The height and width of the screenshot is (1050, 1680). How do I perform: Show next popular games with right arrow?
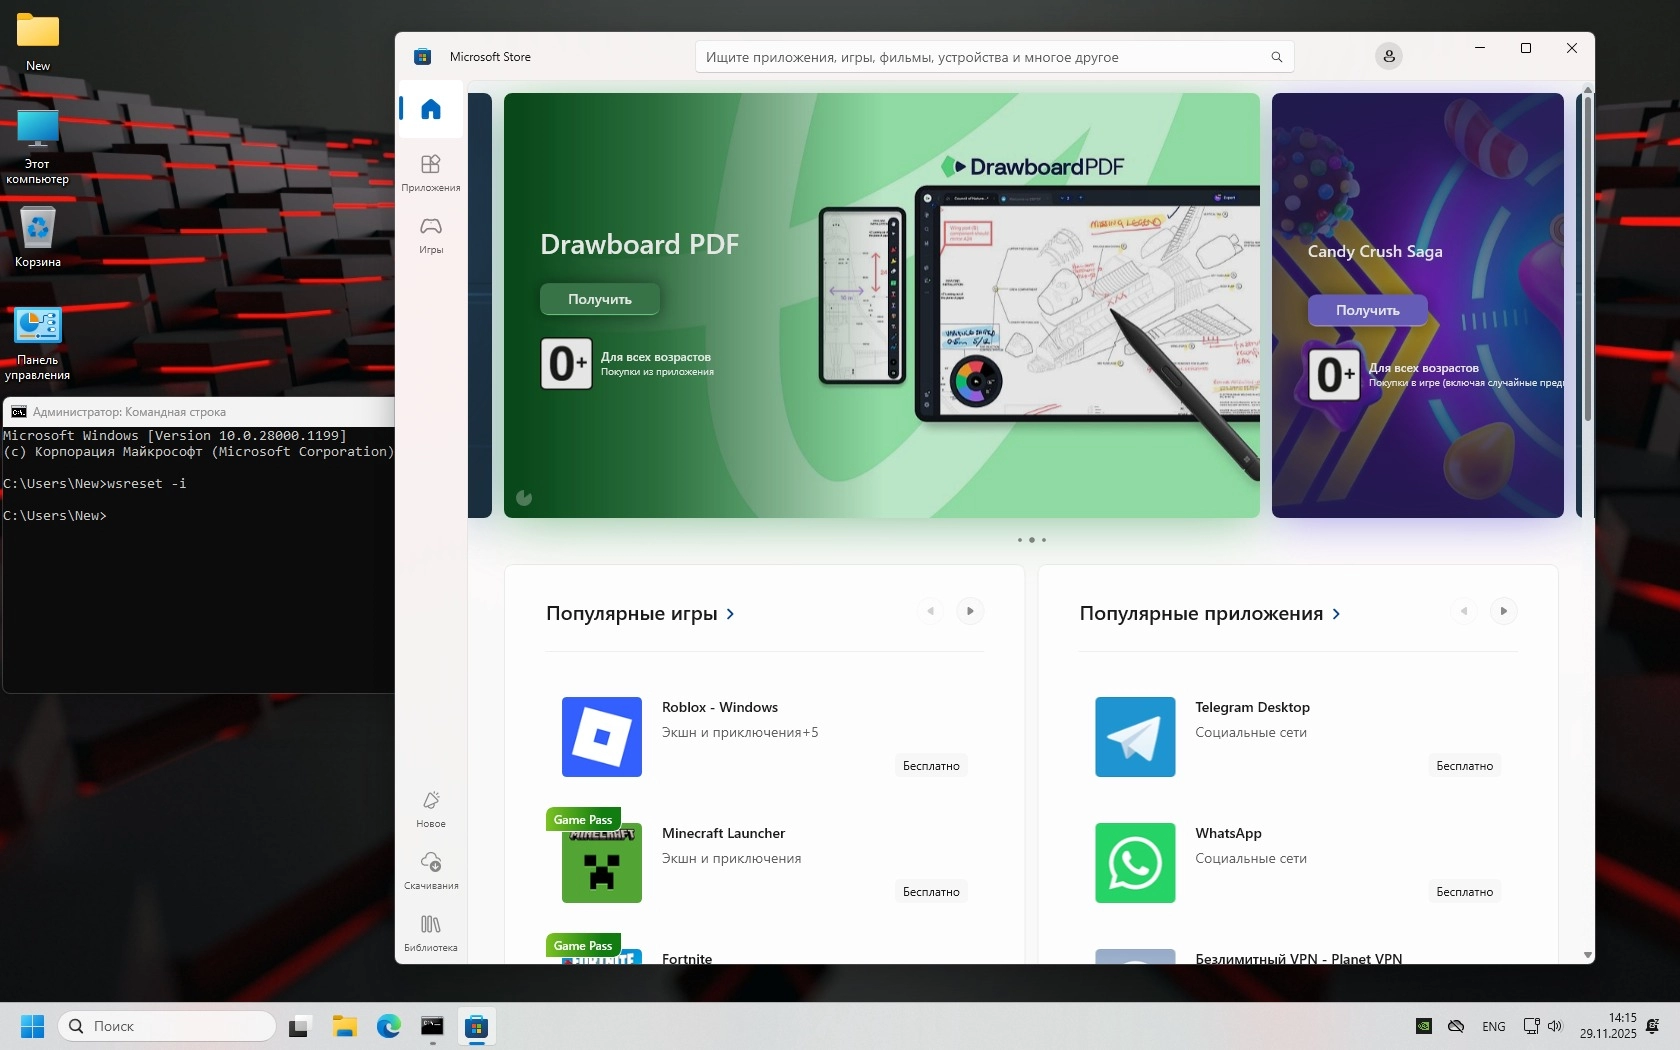[x=970, y=611]
